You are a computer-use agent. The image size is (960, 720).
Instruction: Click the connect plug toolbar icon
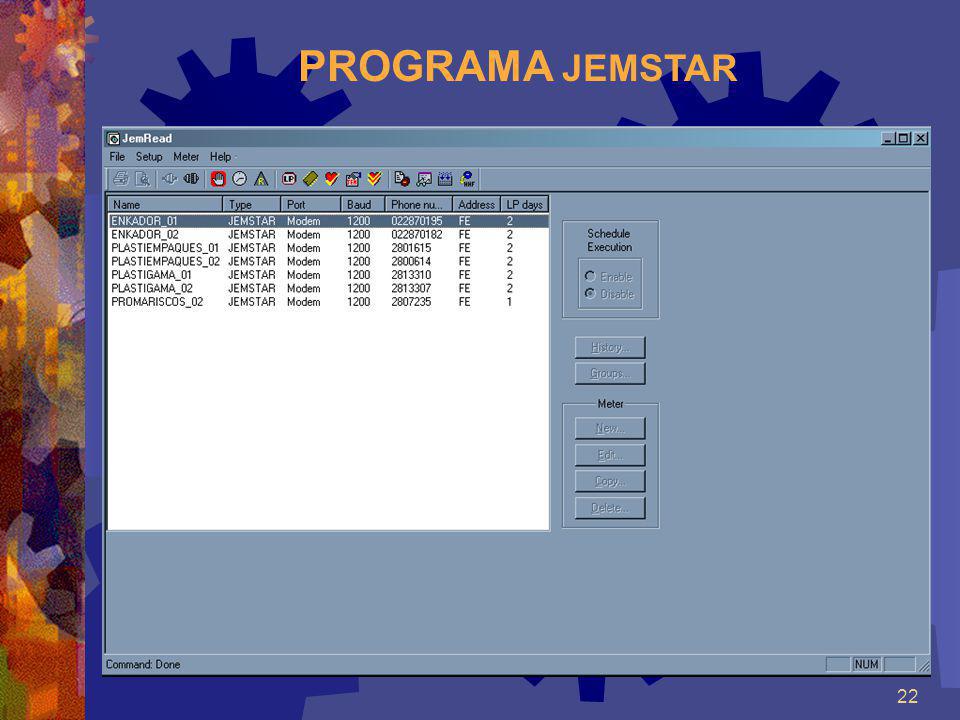click(x=191, y=179)
